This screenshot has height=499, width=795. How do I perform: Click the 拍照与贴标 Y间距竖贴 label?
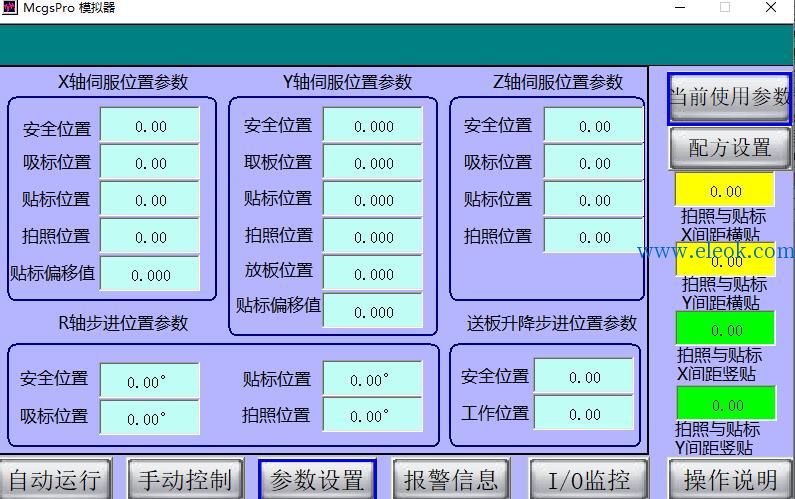point(717,439)
